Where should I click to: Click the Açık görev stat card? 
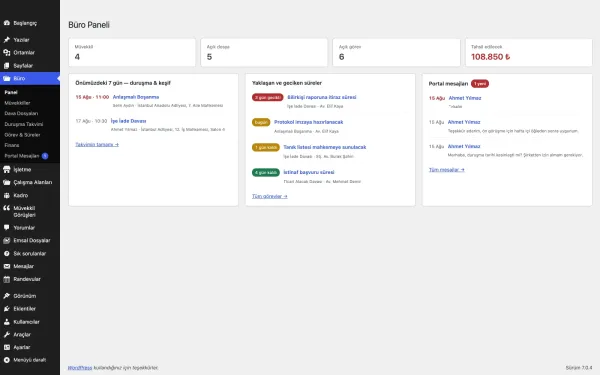point(396,52)
